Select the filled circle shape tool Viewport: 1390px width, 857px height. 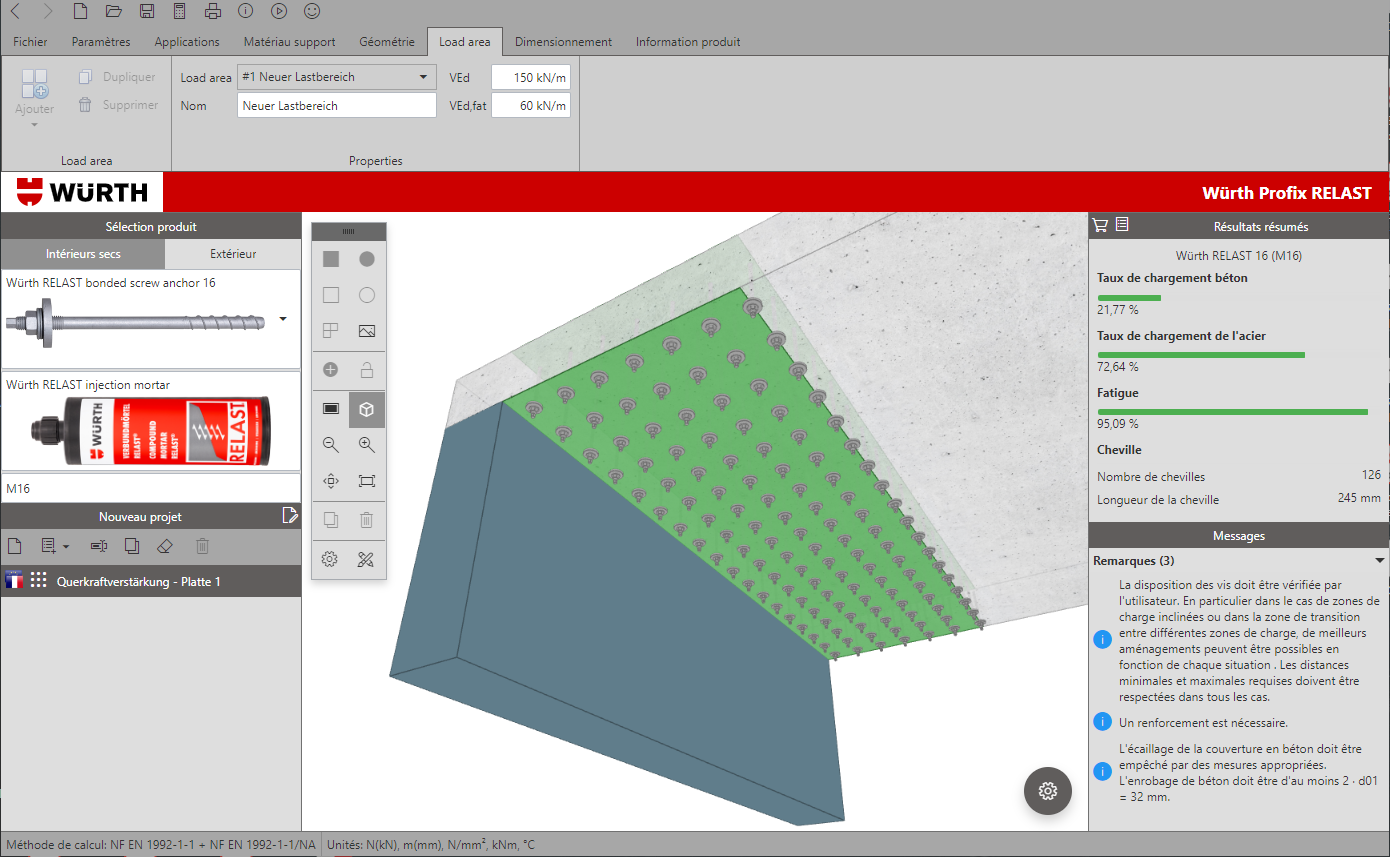(367, 259)
